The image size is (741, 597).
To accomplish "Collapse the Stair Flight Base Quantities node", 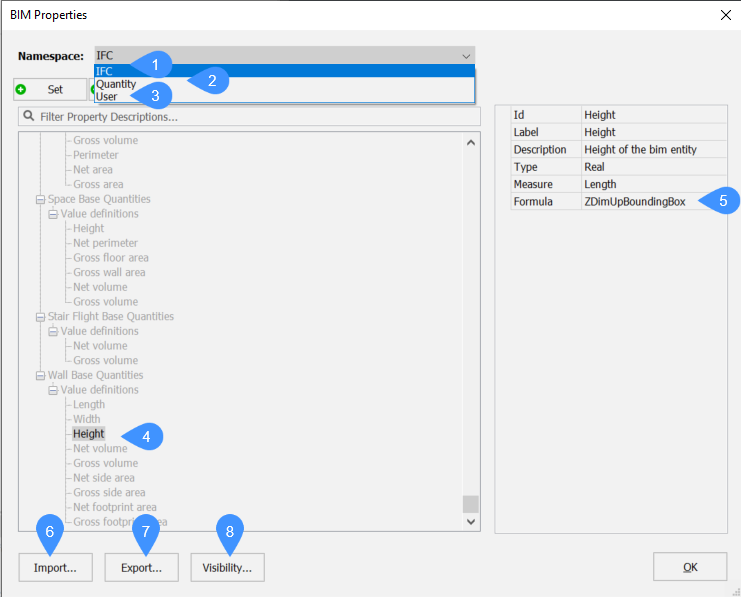I will coord(41,317).
